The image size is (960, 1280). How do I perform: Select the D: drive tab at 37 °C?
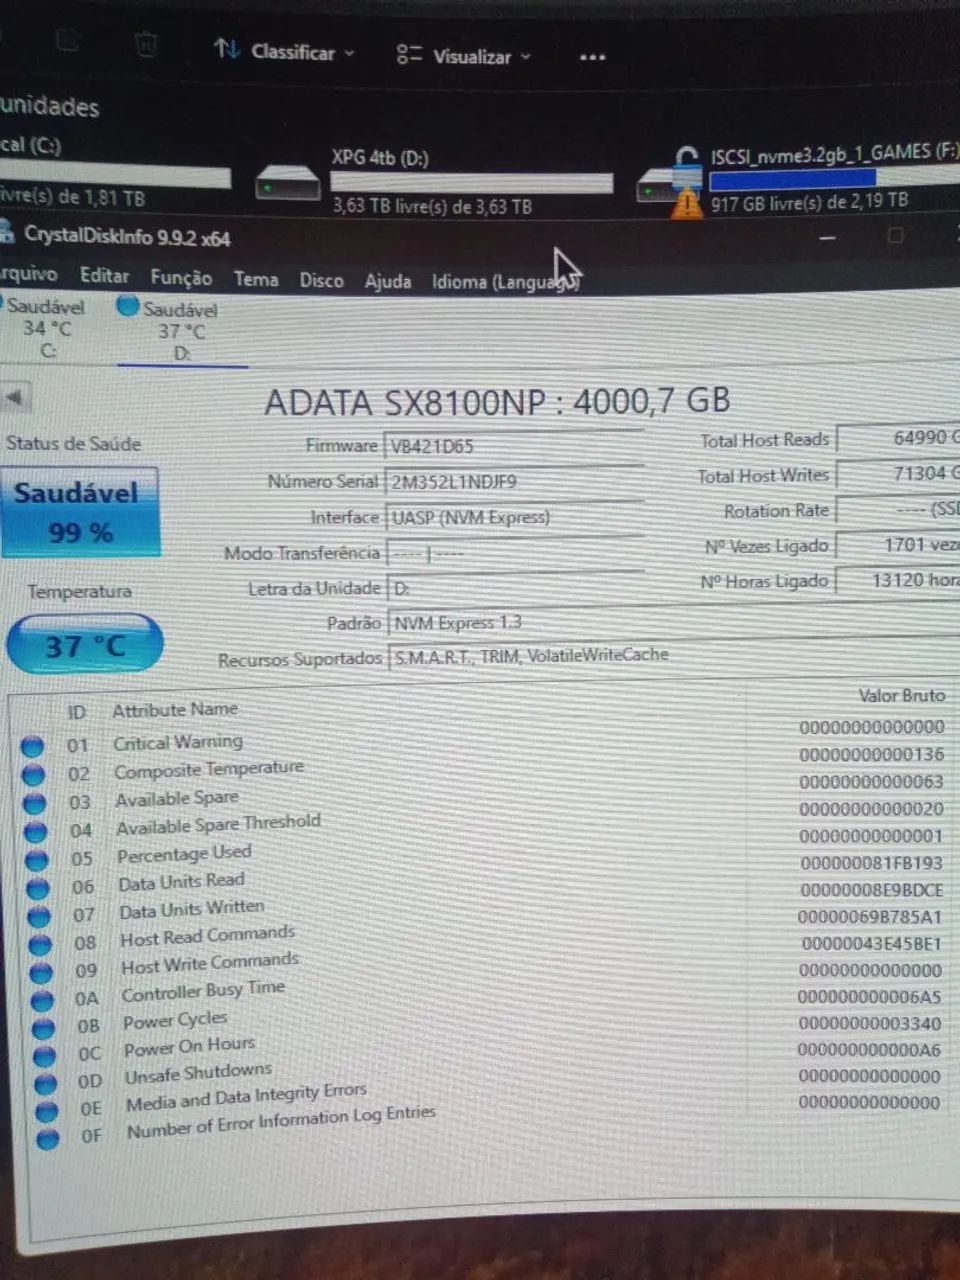point(180,331)
